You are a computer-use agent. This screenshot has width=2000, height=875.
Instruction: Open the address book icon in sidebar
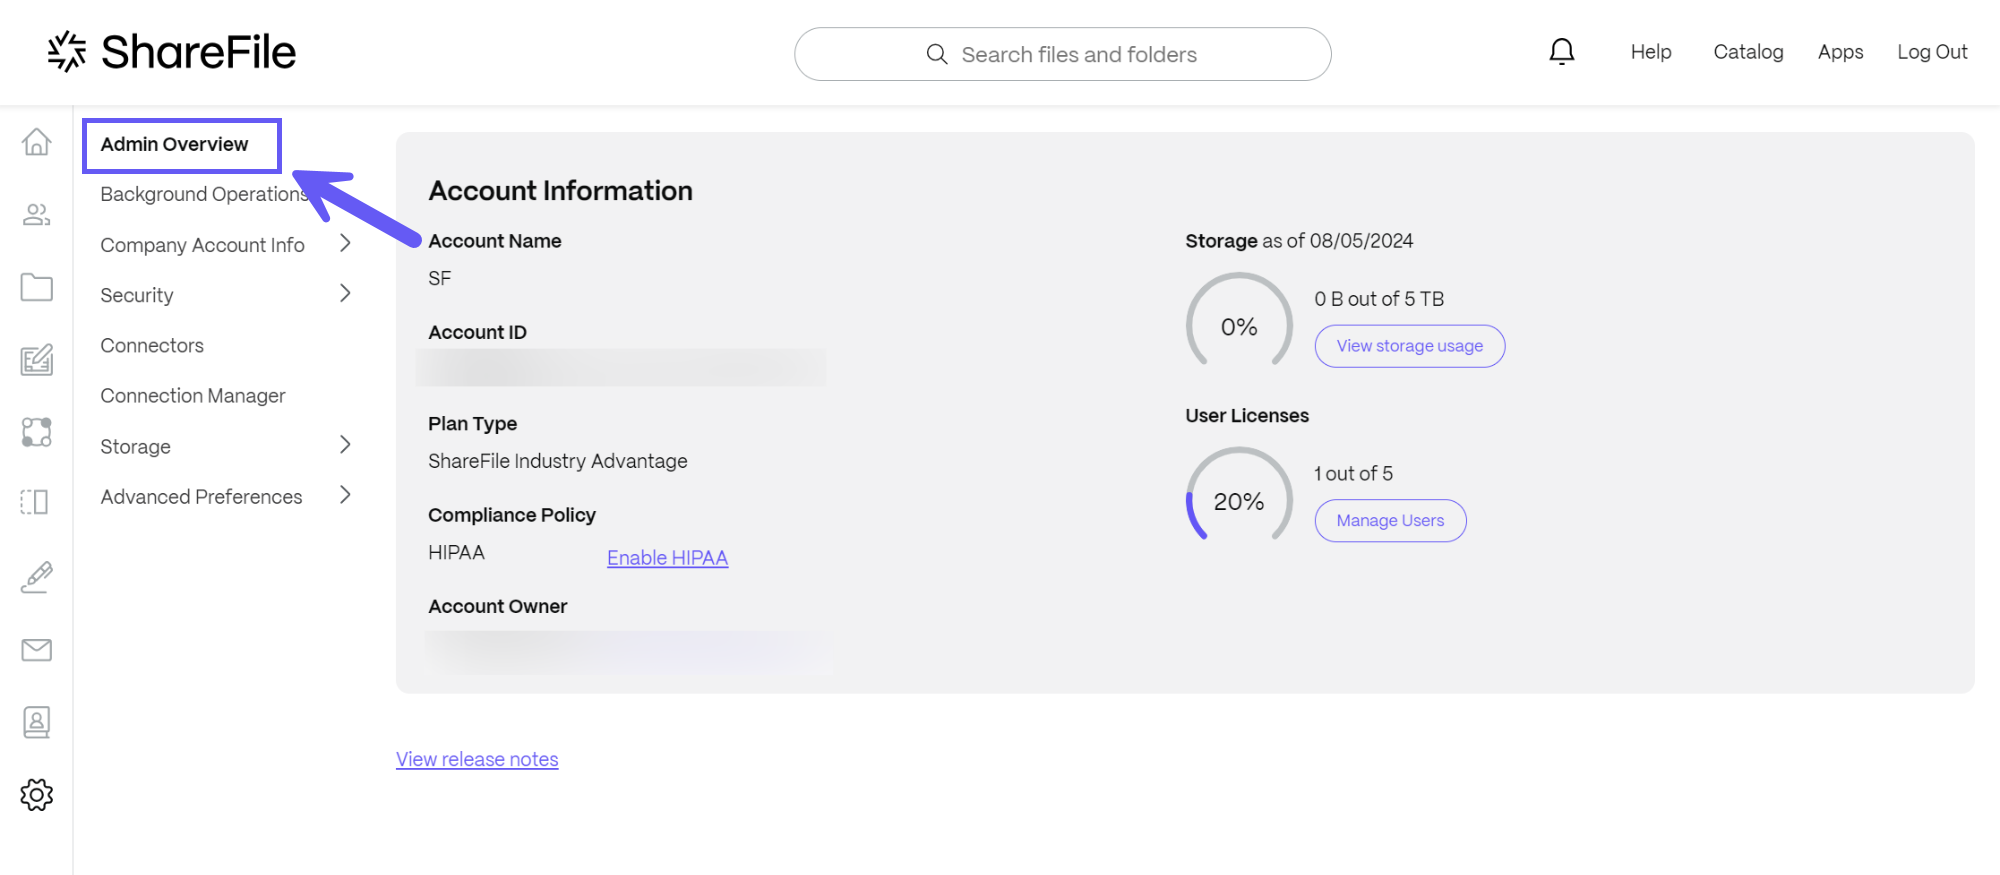37,722
